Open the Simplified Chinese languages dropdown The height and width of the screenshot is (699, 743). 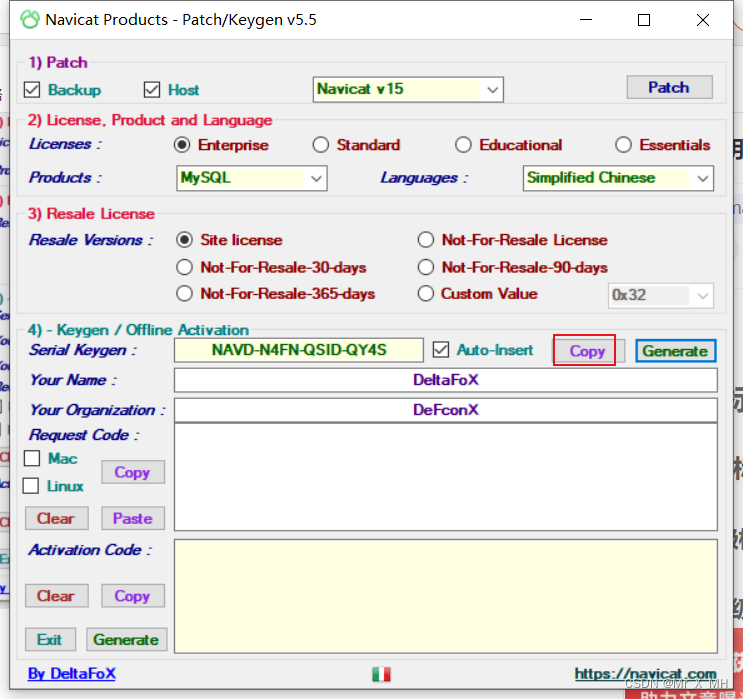(618, 178)
